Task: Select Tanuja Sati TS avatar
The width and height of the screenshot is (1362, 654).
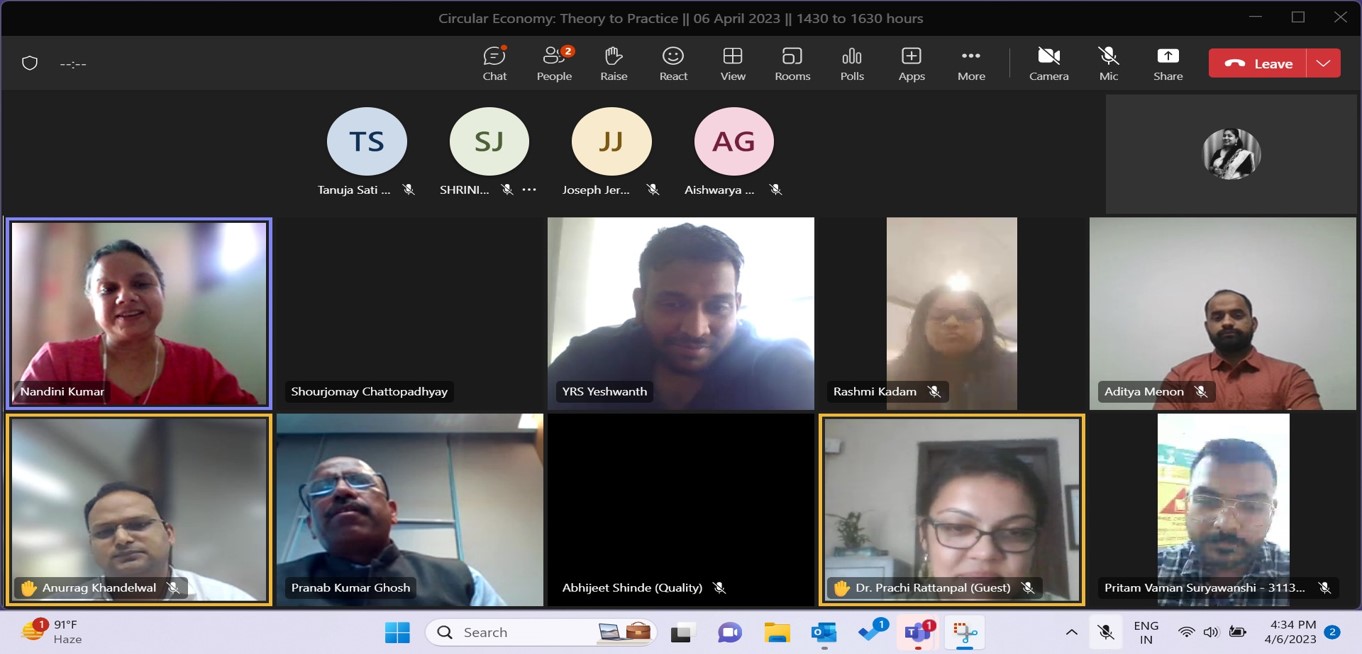Action: pos(367,141)
